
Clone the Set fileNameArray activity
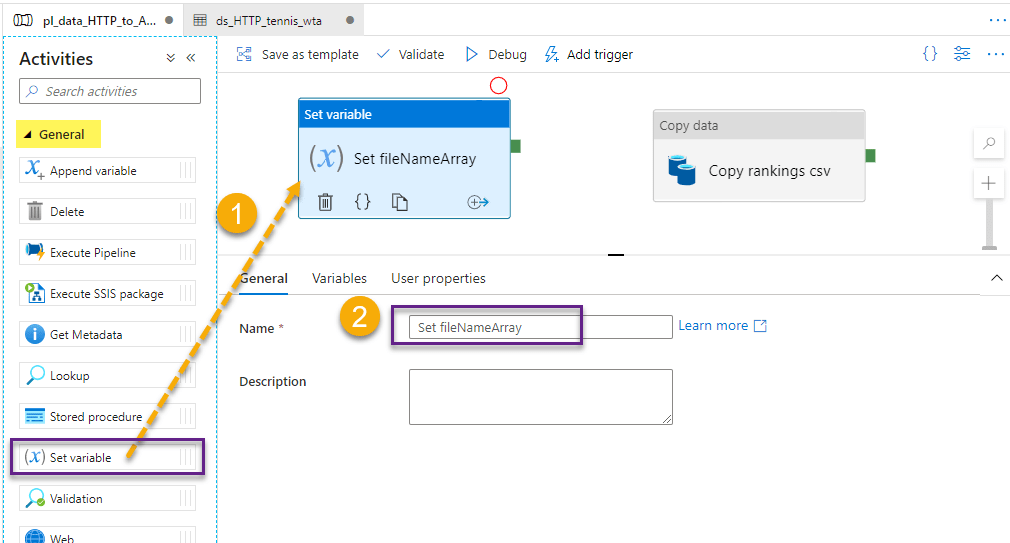pos(400,202)
